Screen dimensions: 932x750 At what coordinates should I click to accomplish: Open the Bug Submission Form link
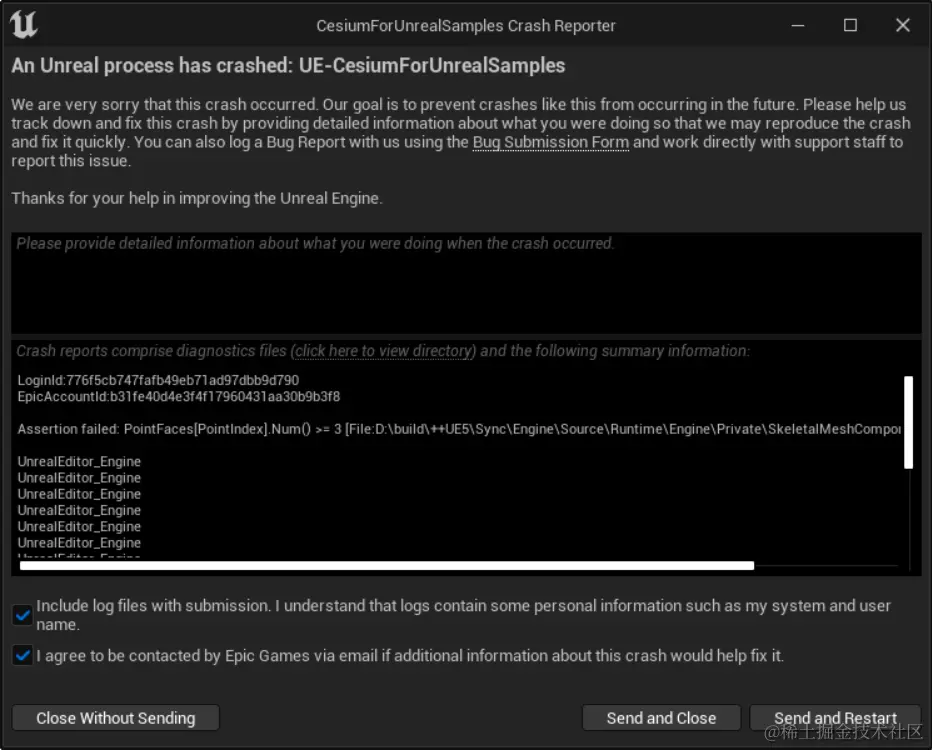550,142
